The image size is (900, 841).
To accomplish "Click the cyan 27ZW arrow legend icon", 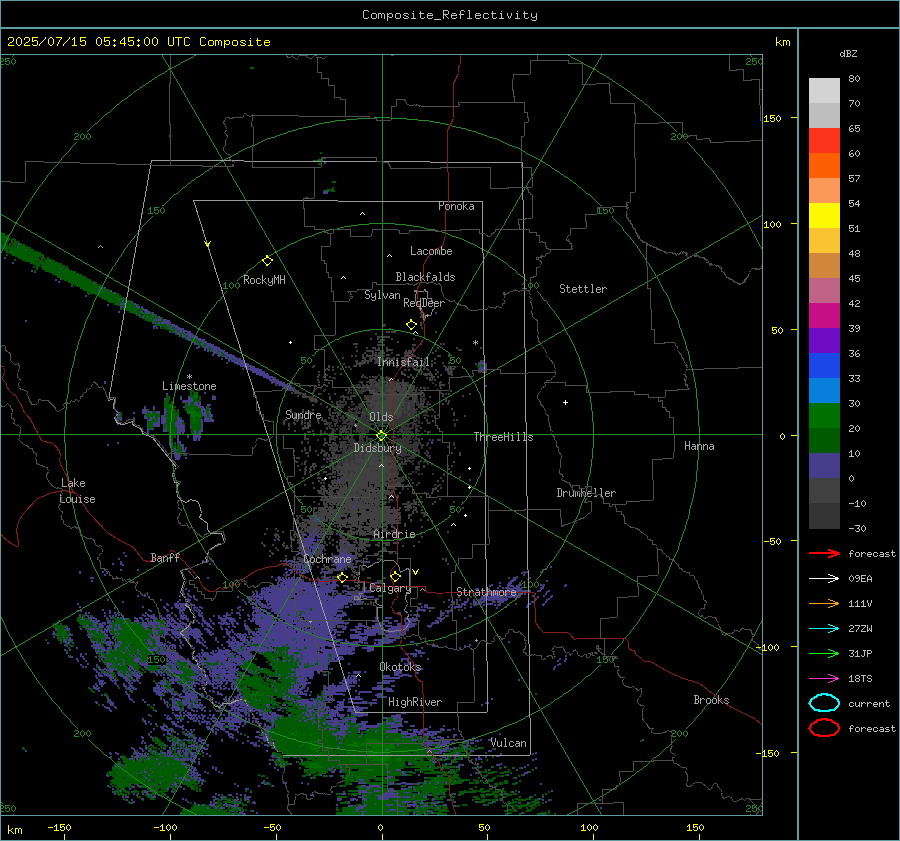I will (x=824, y=629).
